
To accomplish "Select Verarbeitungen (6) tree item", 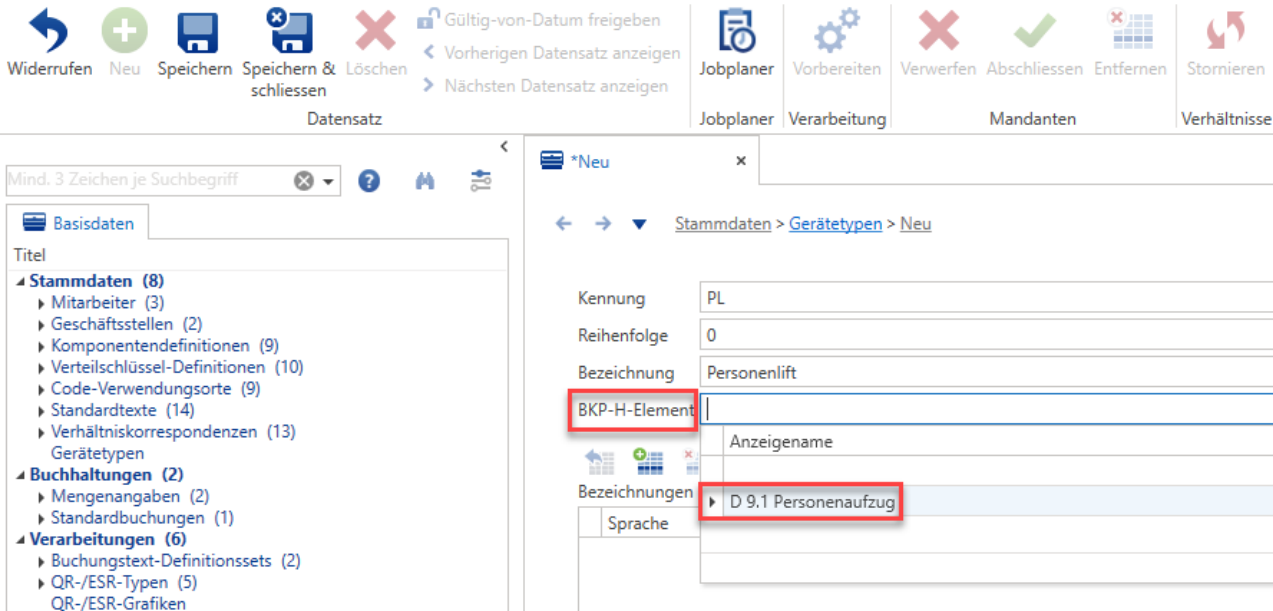I will pos(107,540).
